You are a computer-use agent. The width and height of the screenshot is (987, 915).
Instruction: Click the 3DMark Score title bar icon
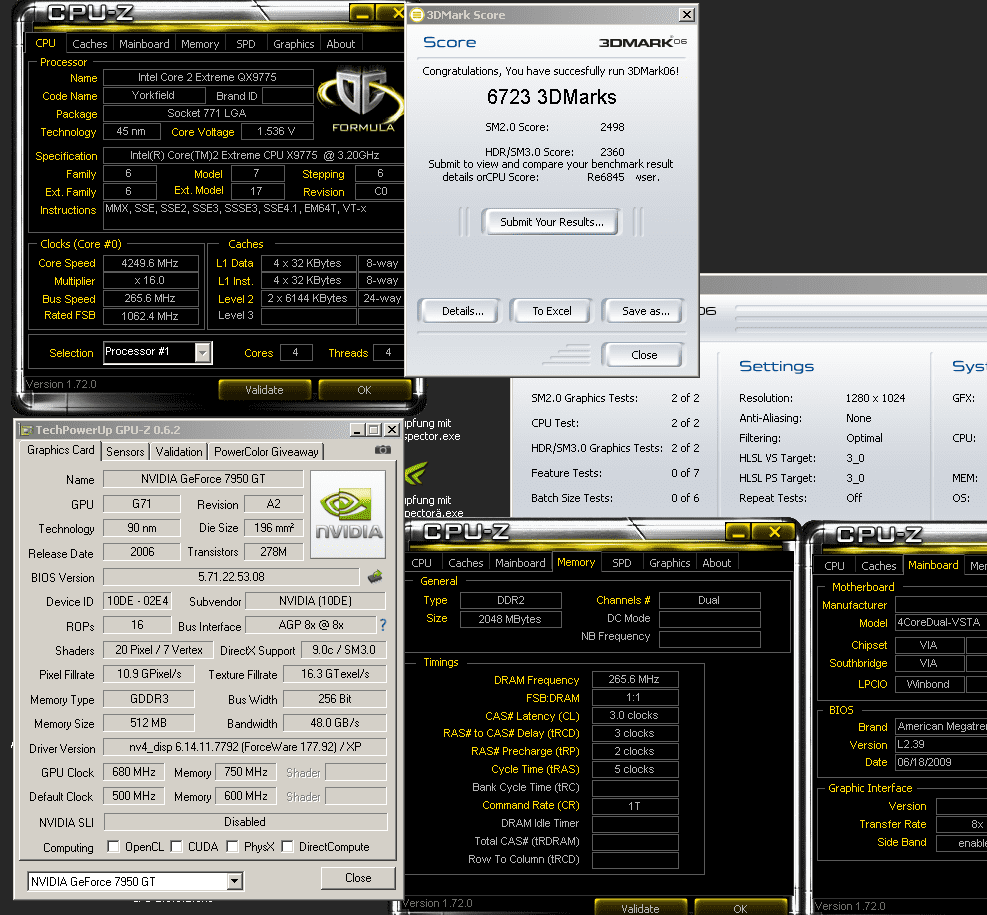(x=417, y=14)
